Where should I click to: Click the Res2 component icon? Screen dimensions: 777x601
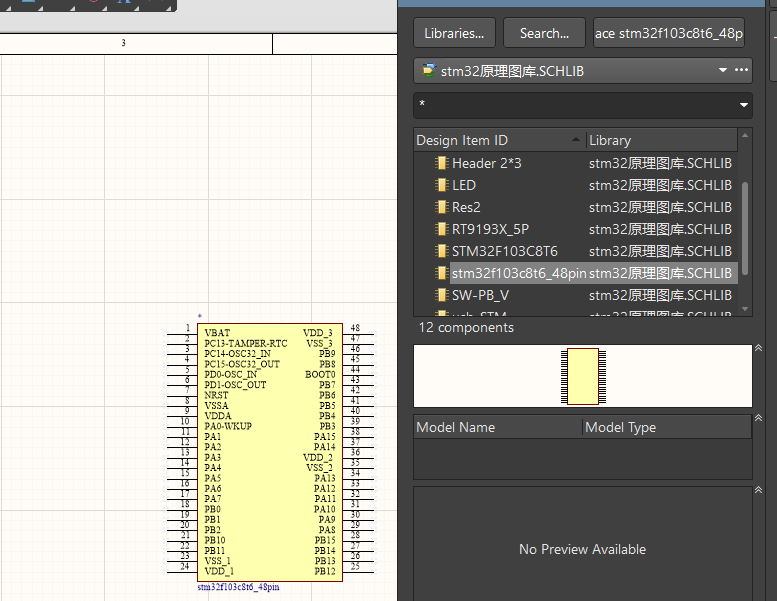click(x=441, y=207)
